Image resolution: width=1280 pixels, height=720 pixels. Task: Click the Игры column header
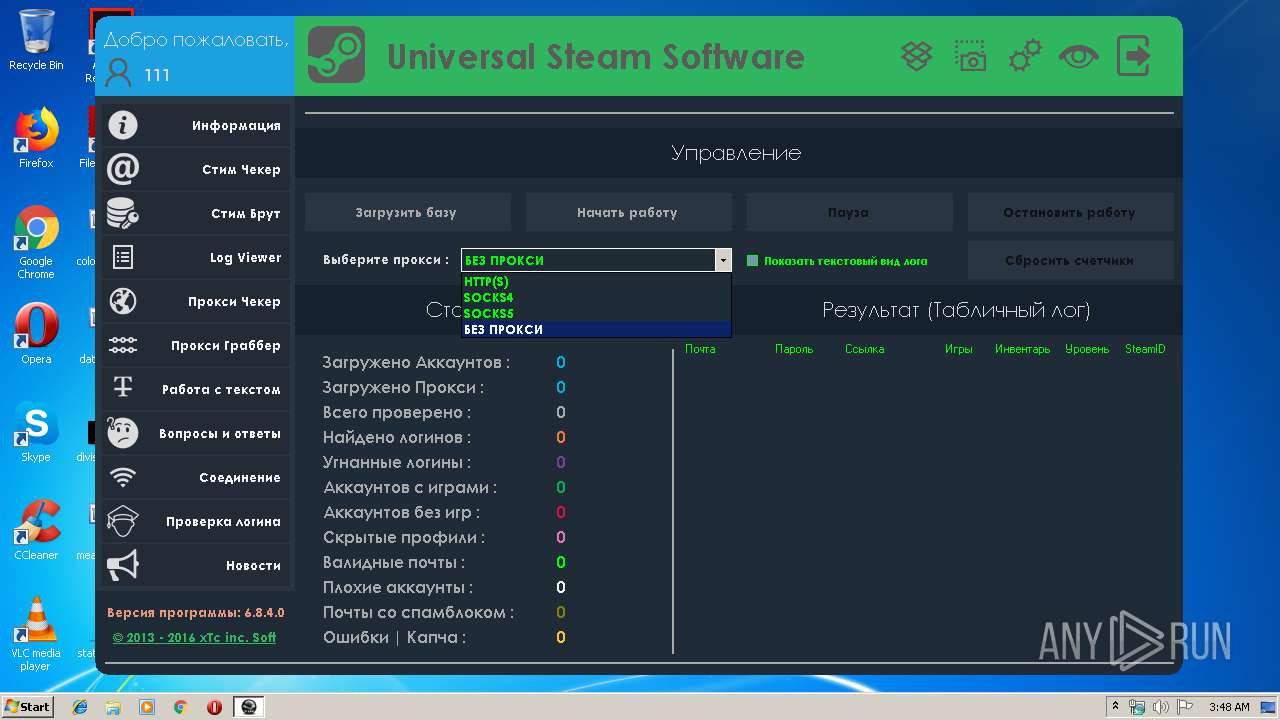click(959, 349)
